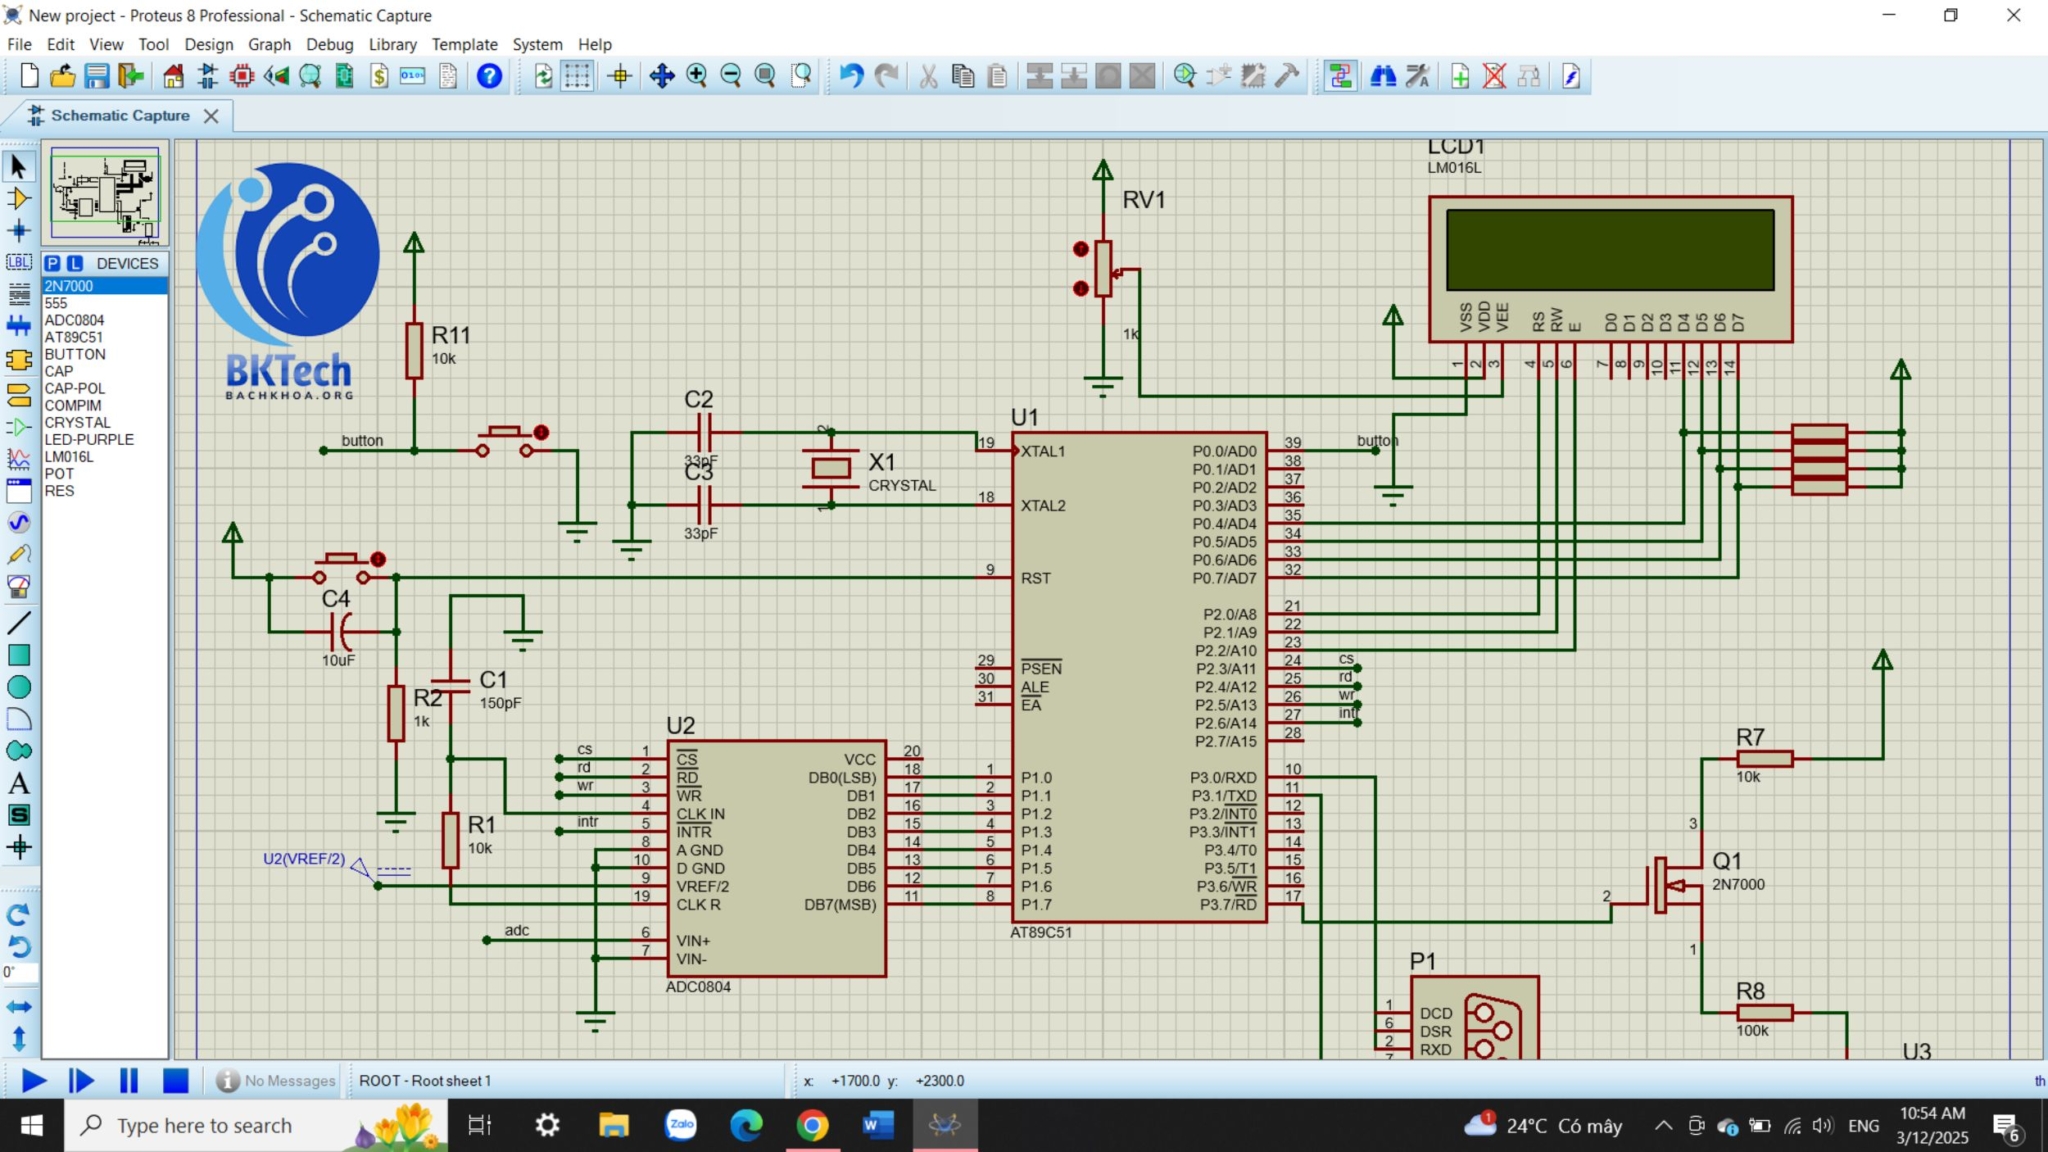Viewport: 2048px width, 1152px height.
Task: Select the Wire Label mode tool
Action: [19, 263]
